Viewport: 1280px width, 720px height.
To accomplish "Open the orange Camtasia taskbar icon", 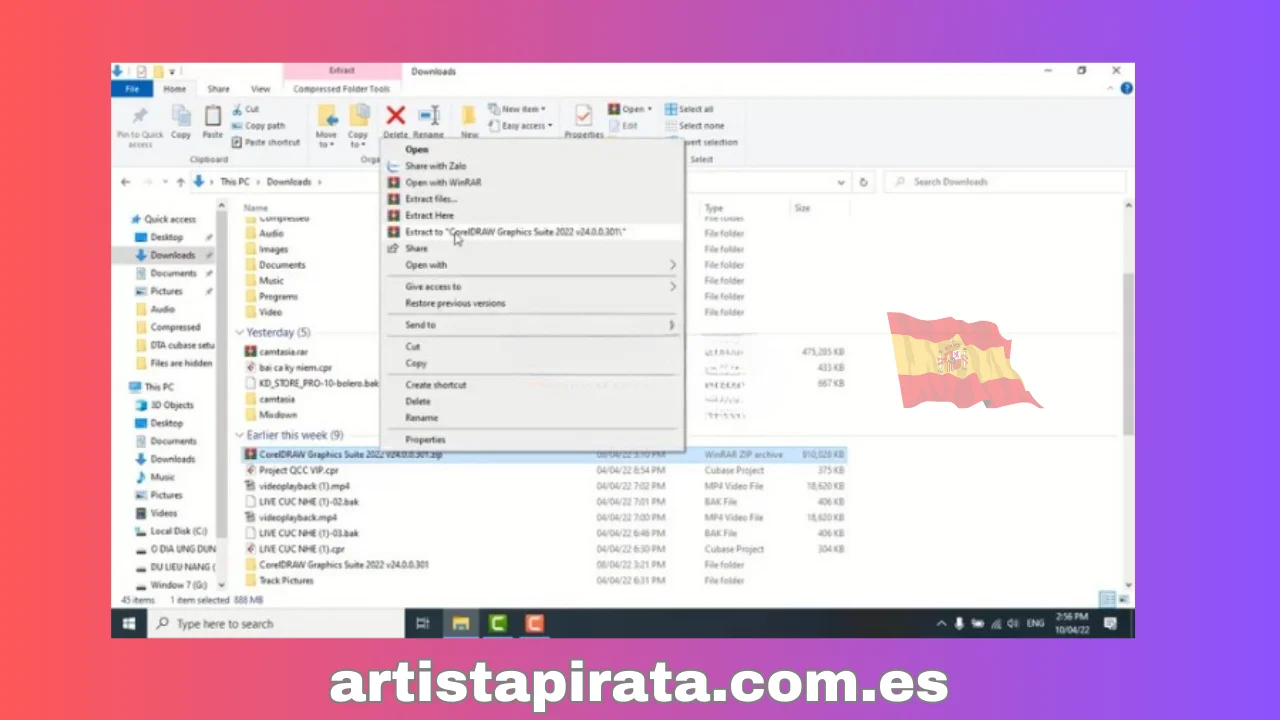I will (534, 623).
